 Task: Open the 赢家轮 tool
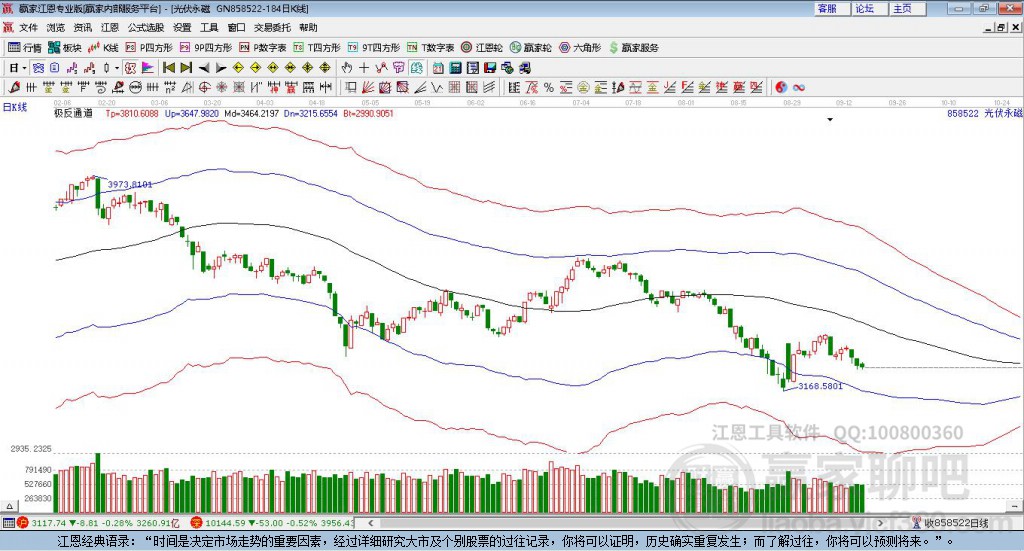click(x=530, y=48)
